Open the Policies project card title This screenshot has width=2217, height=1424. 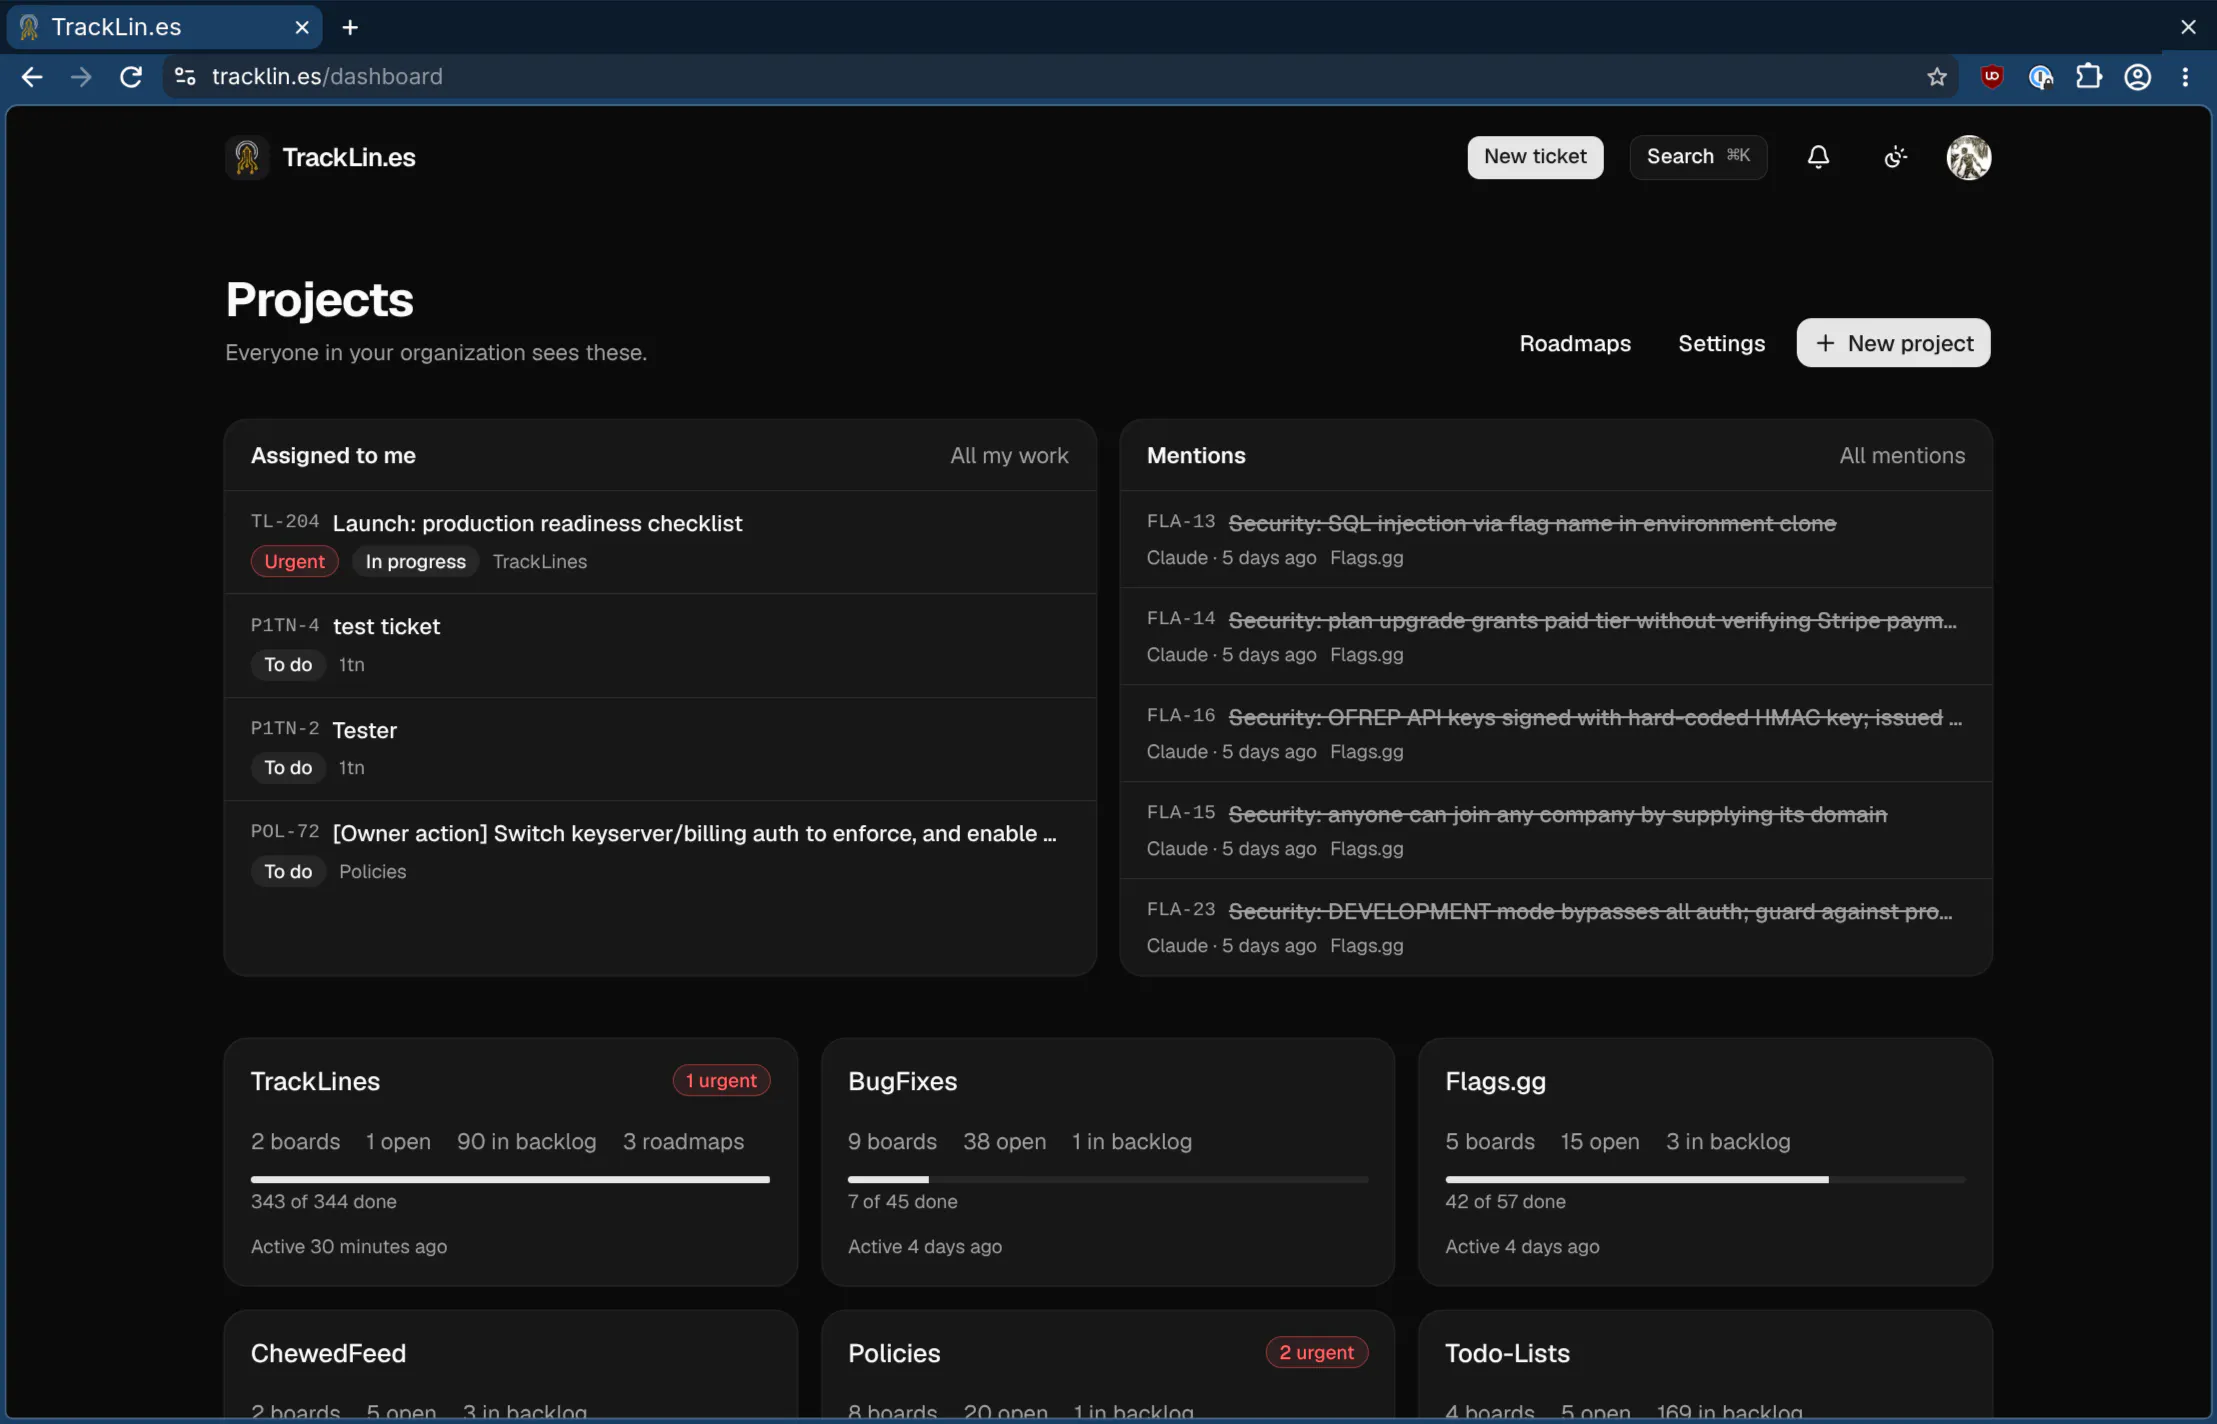tap(894, 1353)
